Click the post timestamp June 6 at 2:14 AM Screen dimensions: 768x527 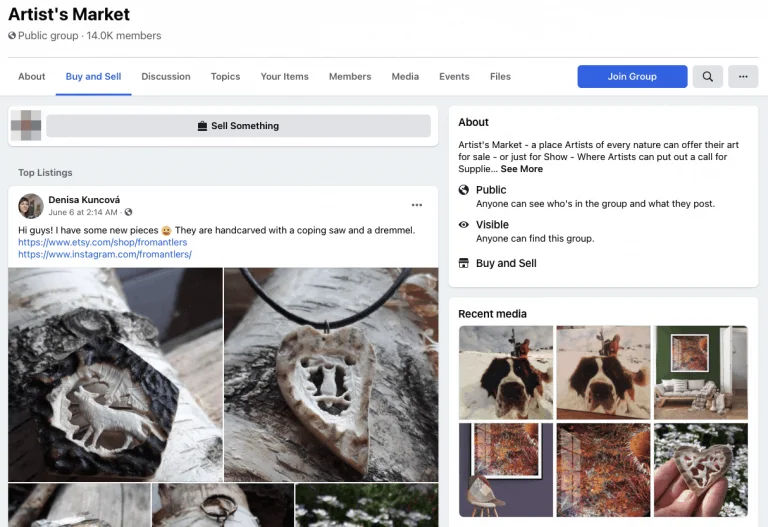[83, 212]
